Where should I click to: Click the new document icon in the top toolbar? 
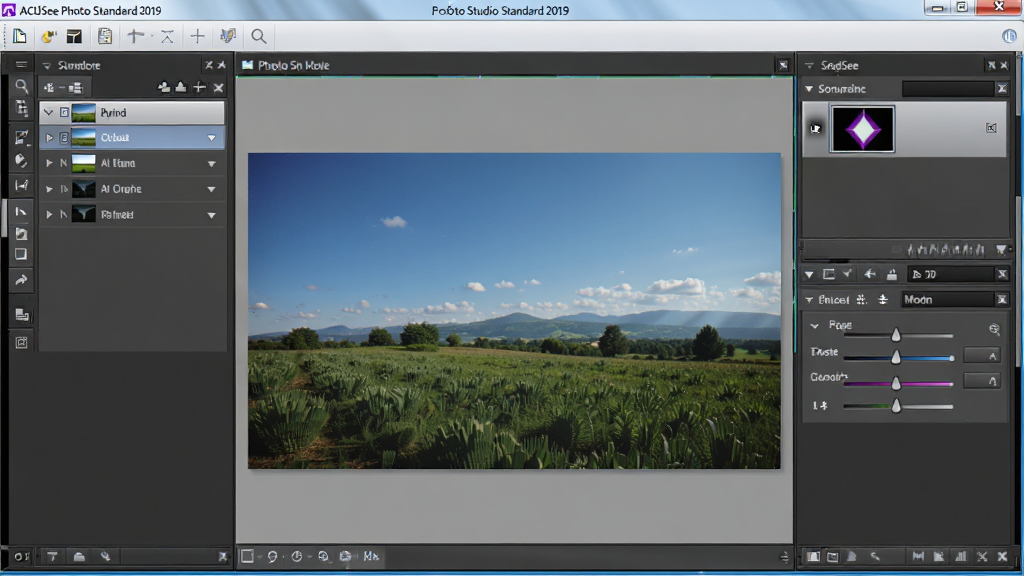[20, 37]
